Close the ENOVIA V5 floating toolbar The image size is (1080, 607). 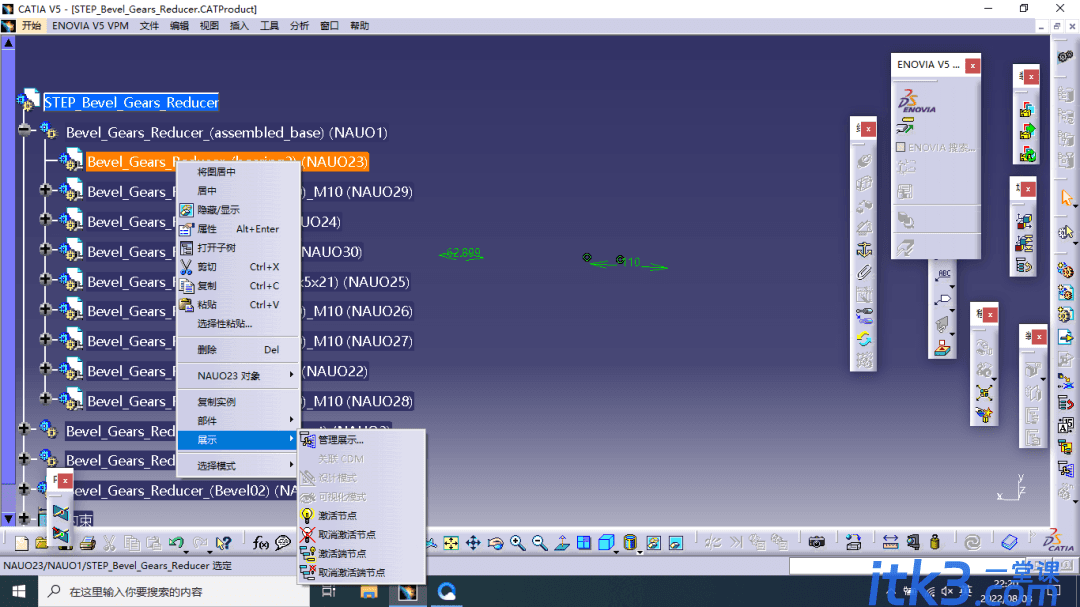[973, 65]
